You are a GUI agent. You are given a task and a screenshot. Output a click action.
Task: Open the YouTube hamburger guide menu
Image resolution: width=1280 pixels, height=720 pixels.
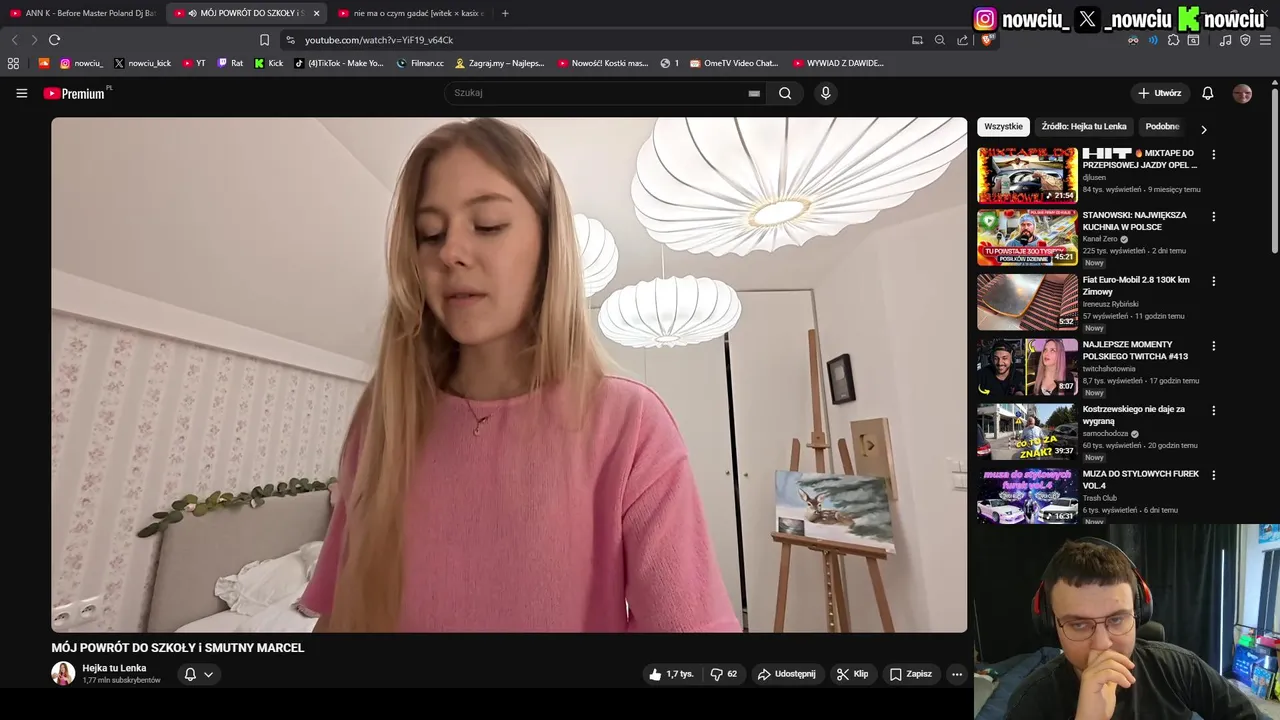[22, 93]
